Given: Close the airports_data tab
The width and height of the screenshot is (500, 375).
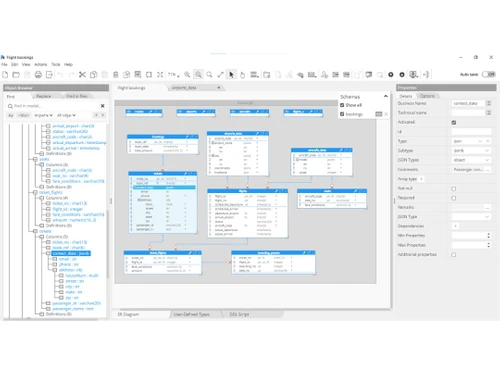Looking at the screenshot, I should [x=219, y=88].
